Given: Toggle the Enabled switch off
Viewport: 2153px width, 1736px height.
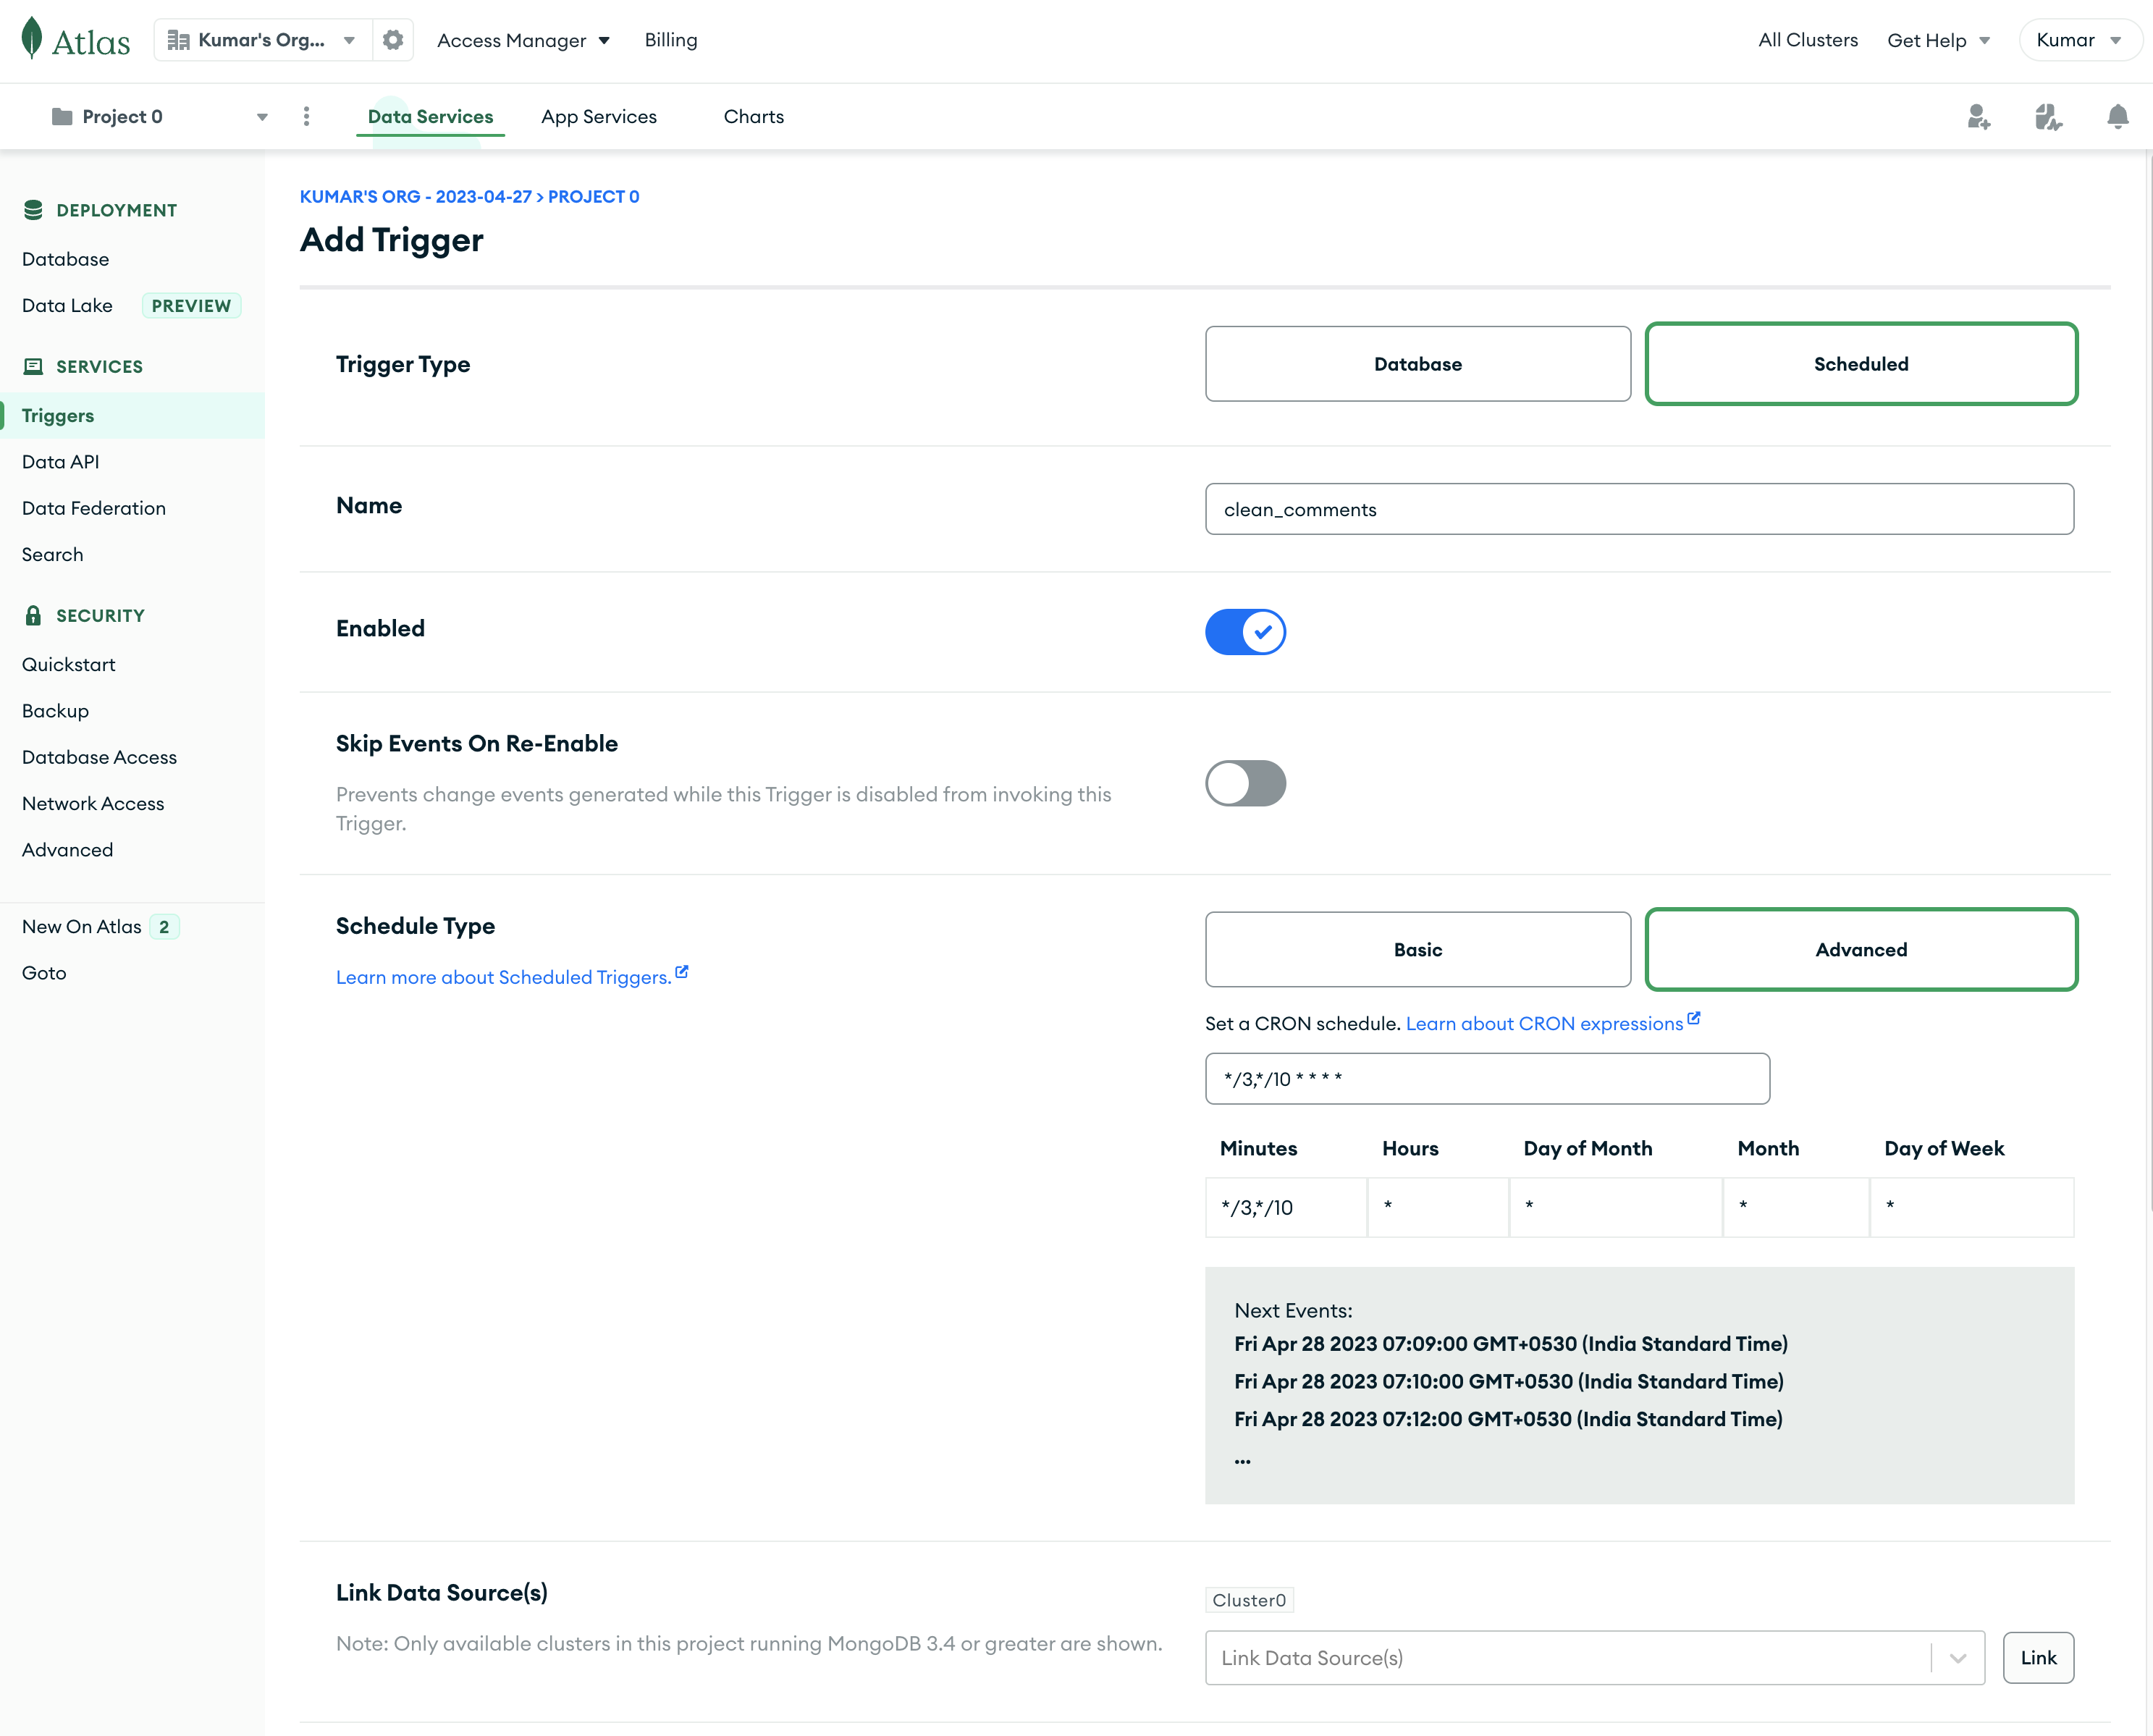Looking at the screenshot, I should pyautogui.click(x=1245, y=632).
